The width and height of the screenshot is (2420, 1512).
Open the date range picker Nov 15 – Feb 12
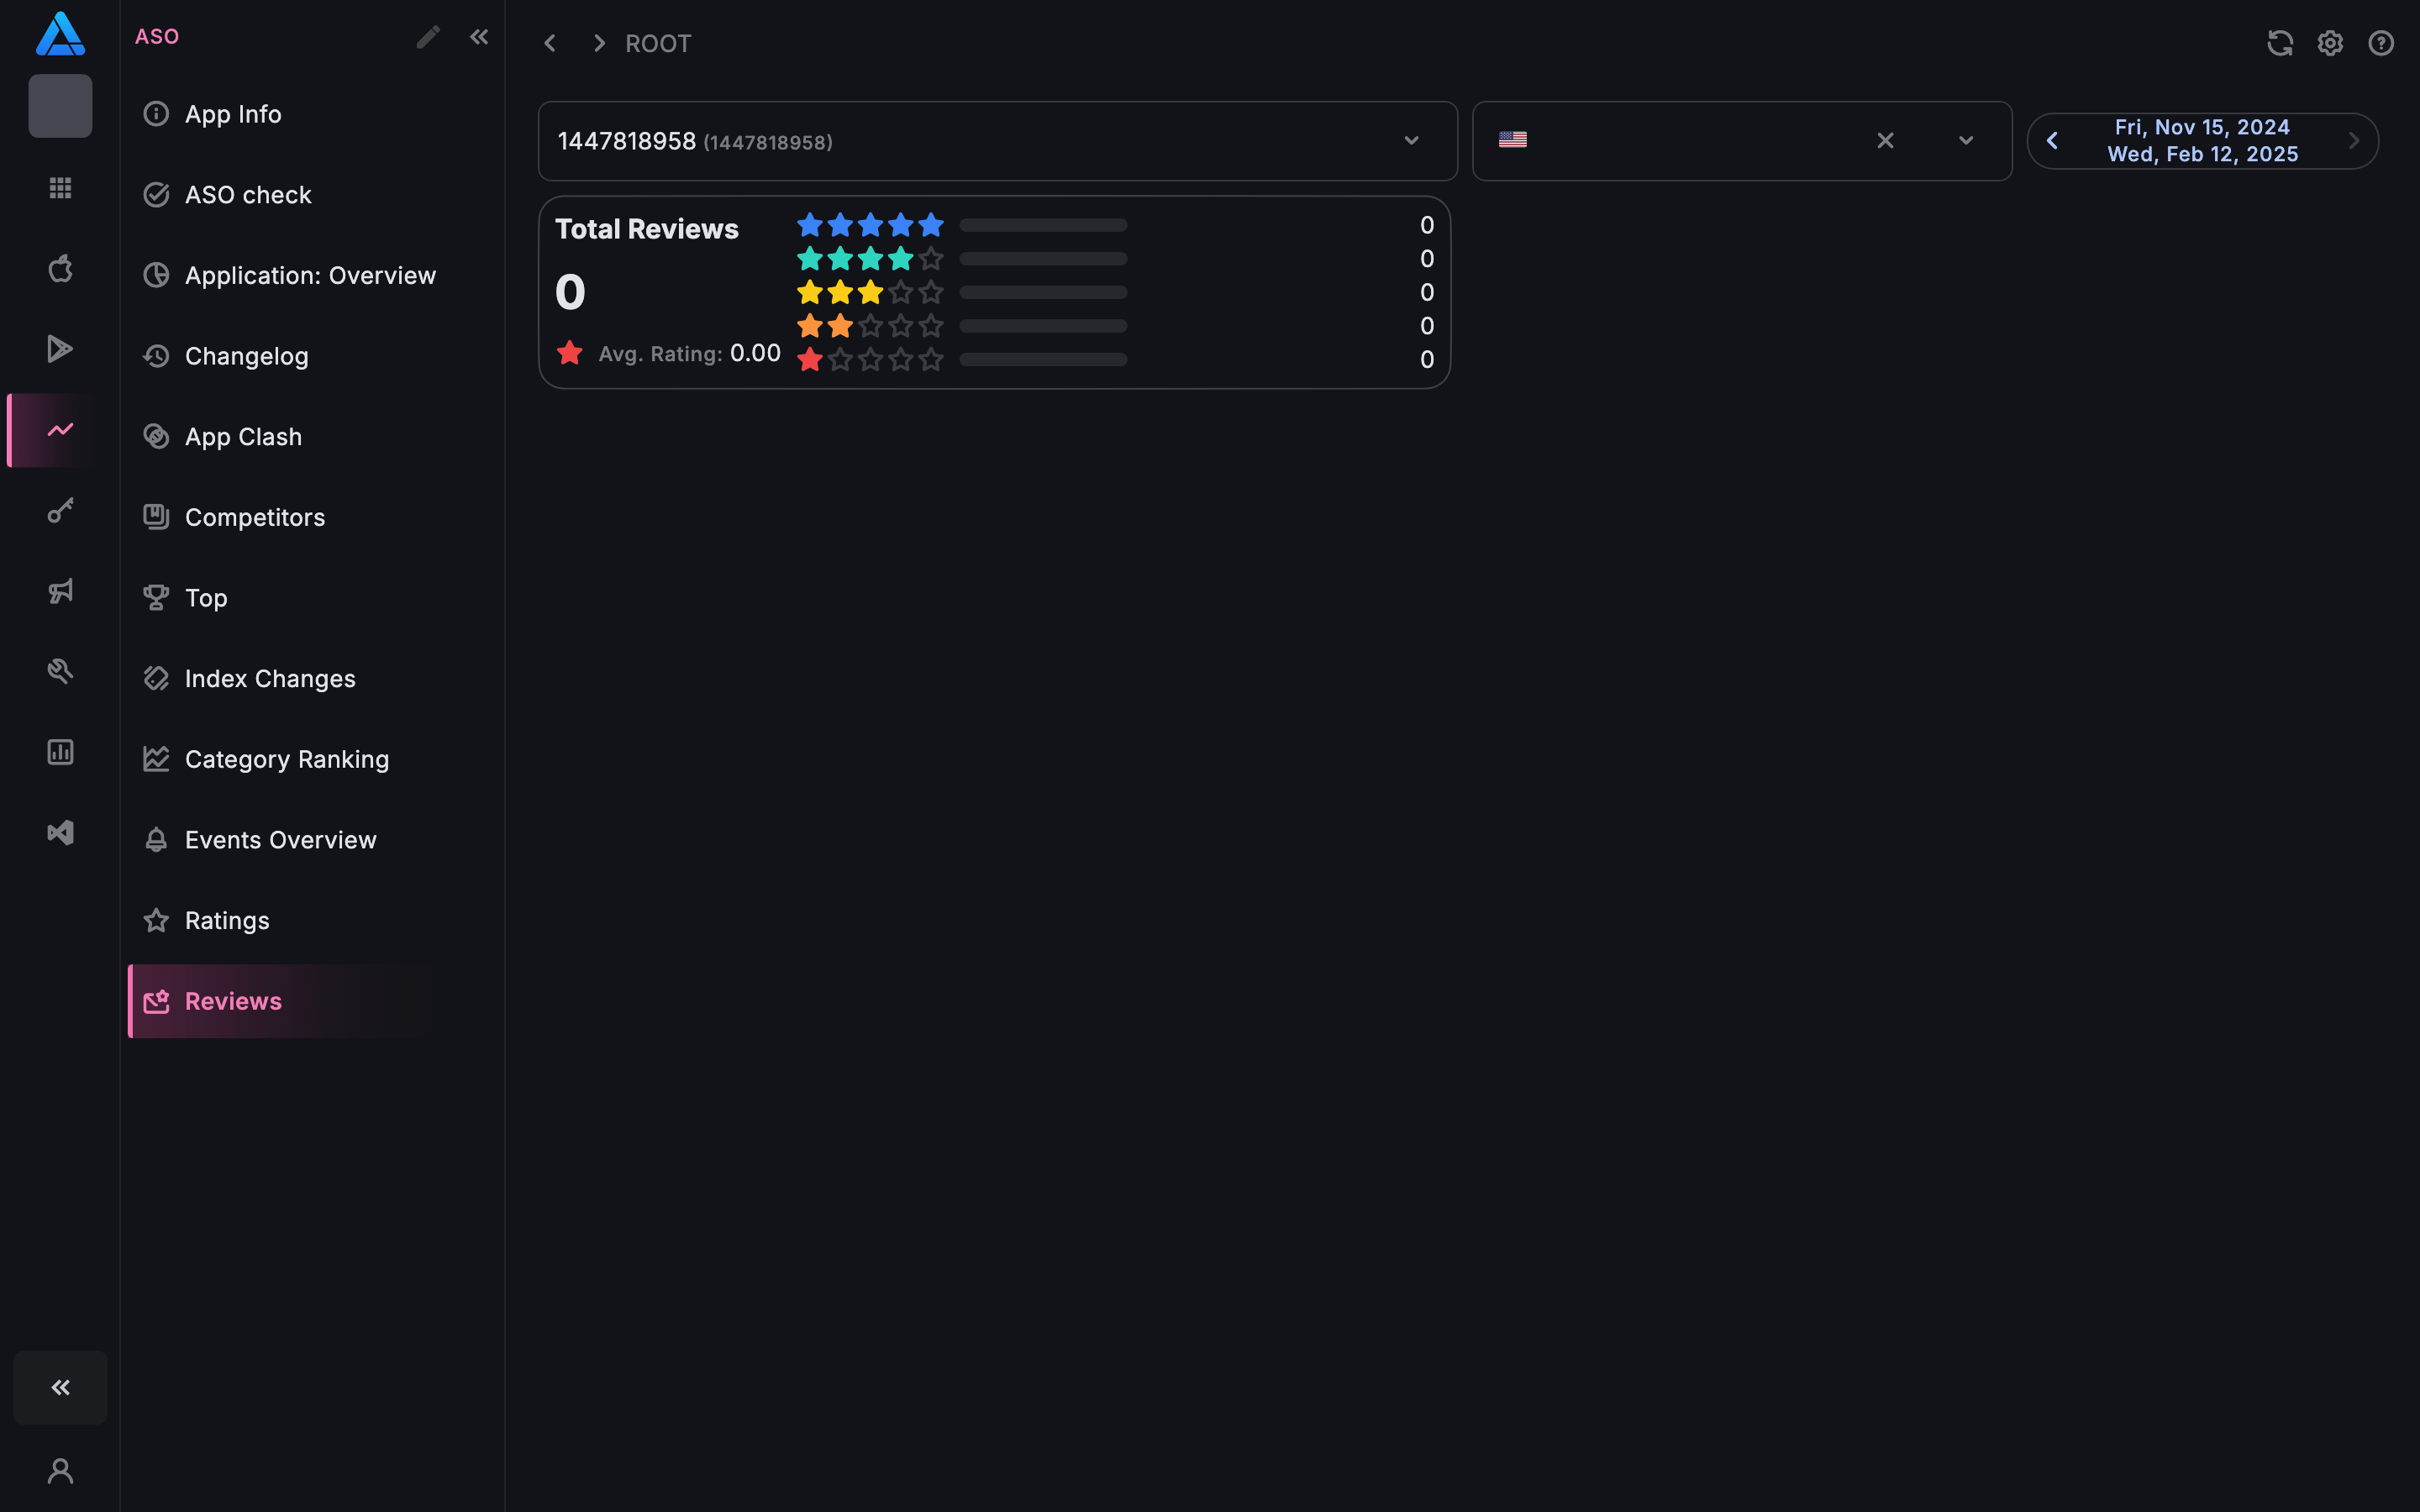tap(2203, 141)
